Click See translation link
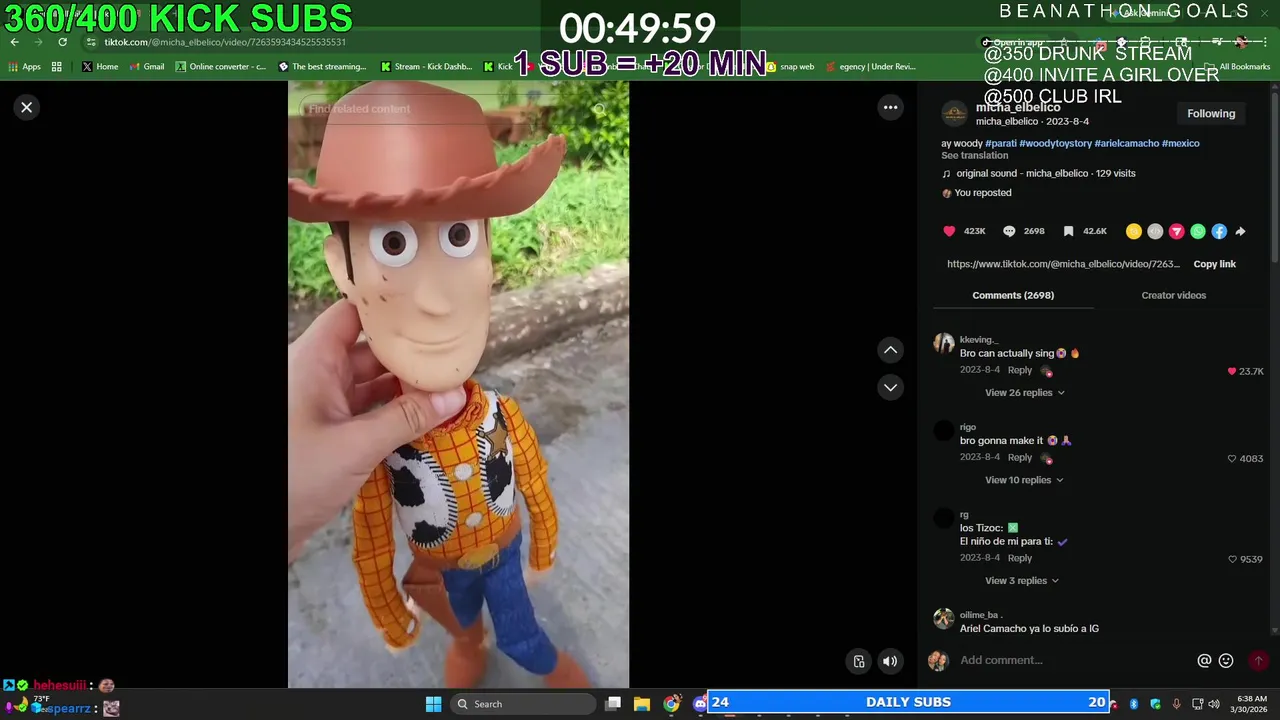This screenshot has height=720, width=1280. pos(974,155)
